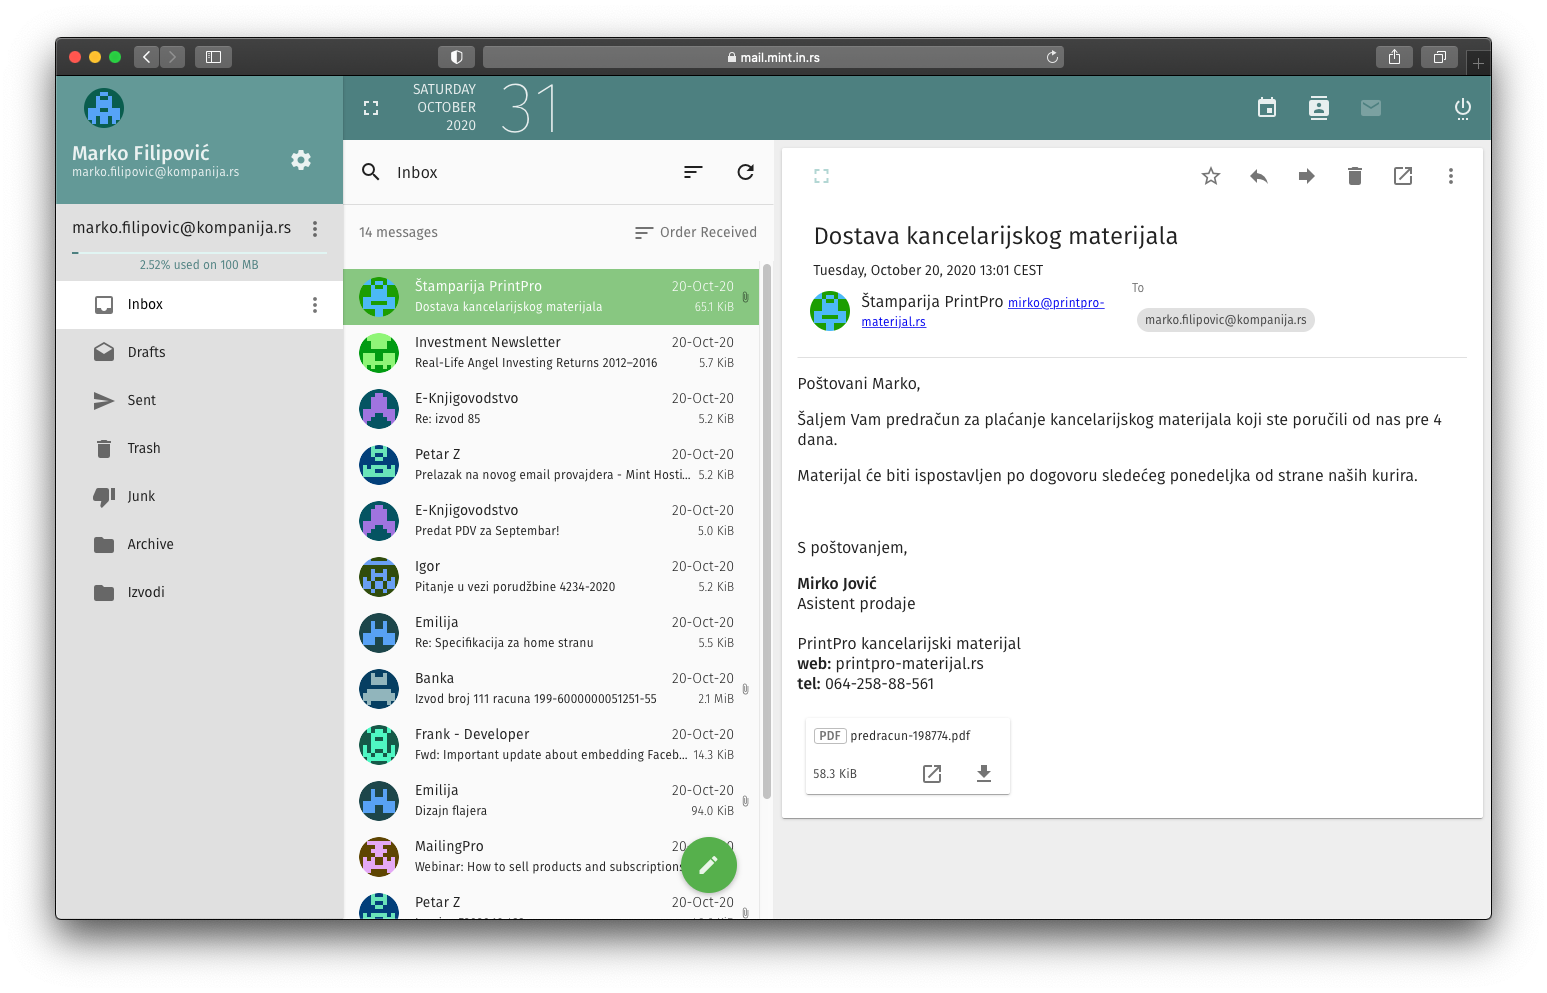Screen dimensions: 1547x993
Task: Toggle expand icon next to the date
Action: (x=371, y=108)
